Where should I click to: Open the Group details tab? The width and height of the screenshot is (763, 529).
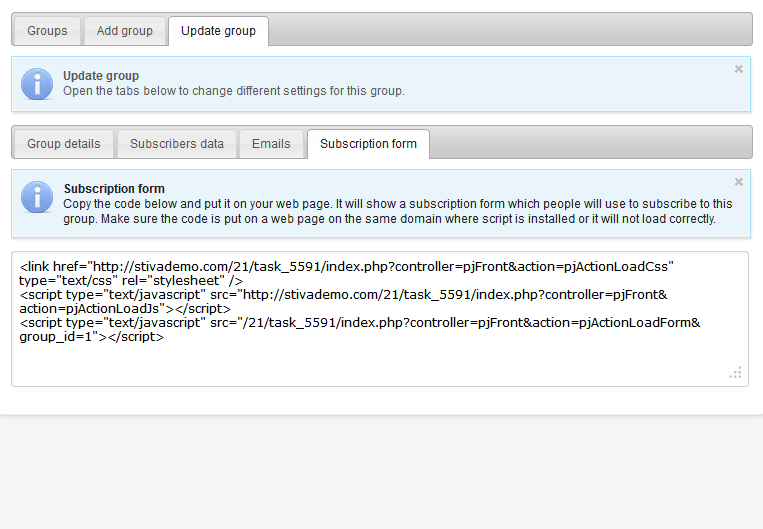64,144
